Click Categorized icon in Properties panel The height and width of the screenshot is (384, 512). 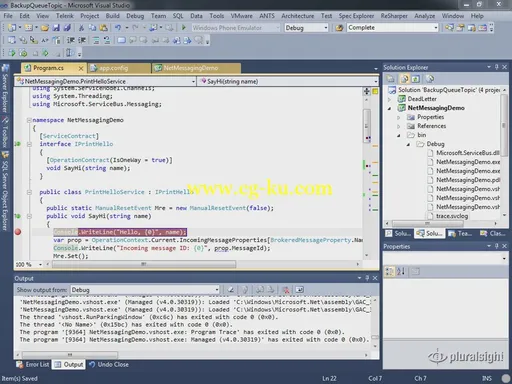pos(389,272)
